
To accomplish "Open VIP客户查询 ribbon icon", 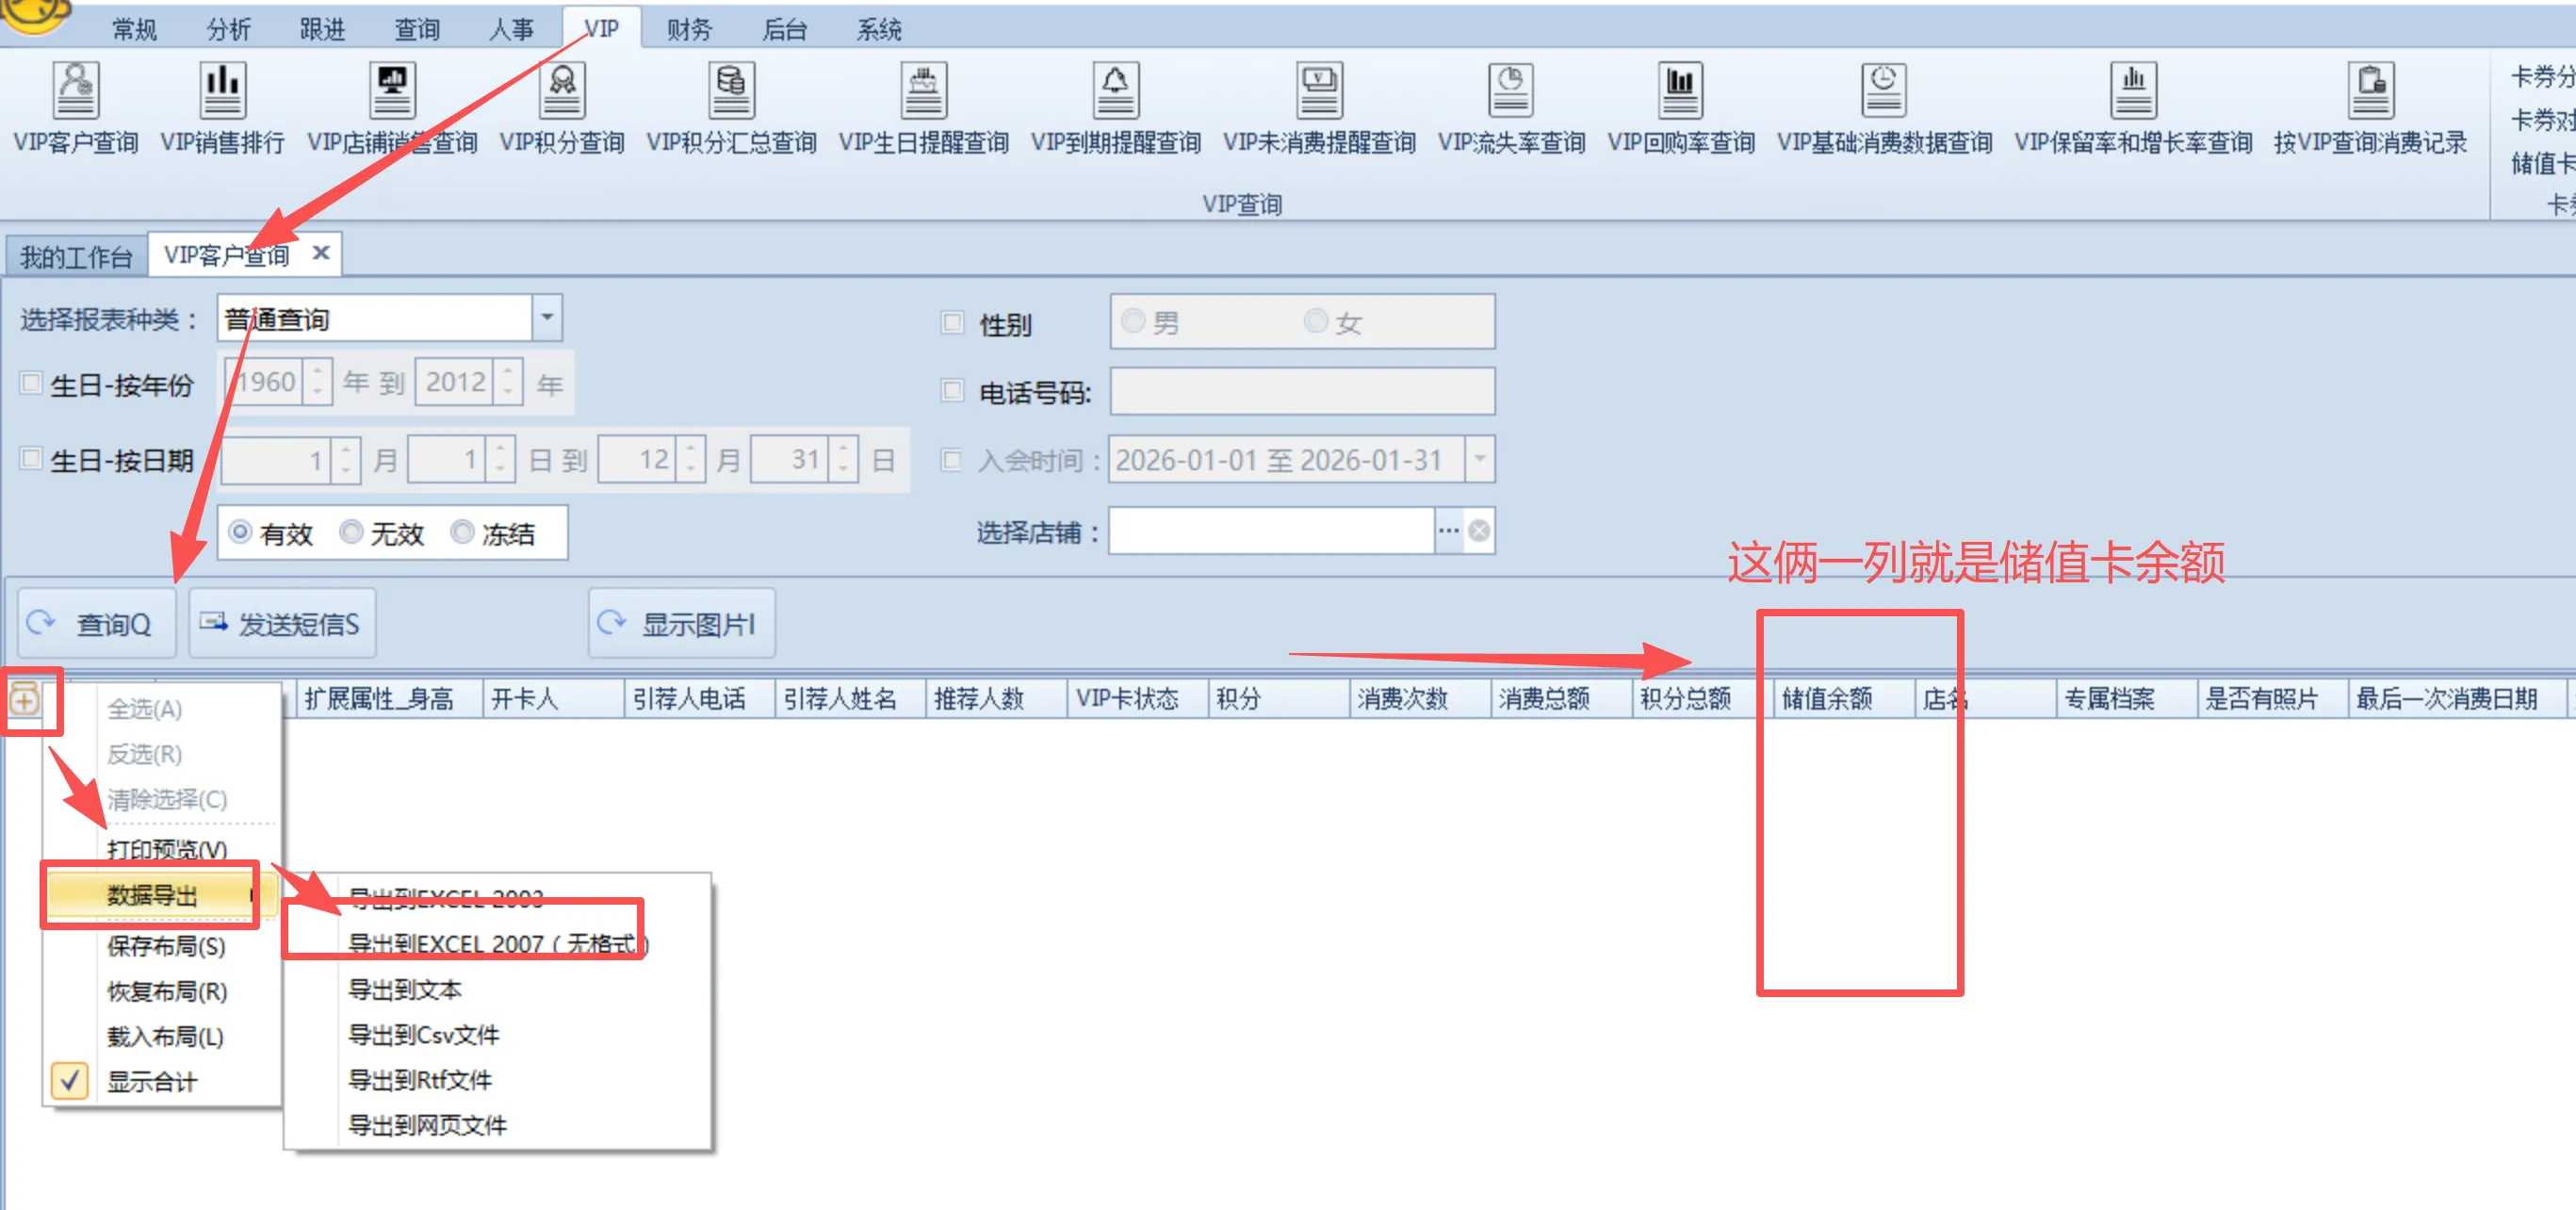I will tap(76, 91).
